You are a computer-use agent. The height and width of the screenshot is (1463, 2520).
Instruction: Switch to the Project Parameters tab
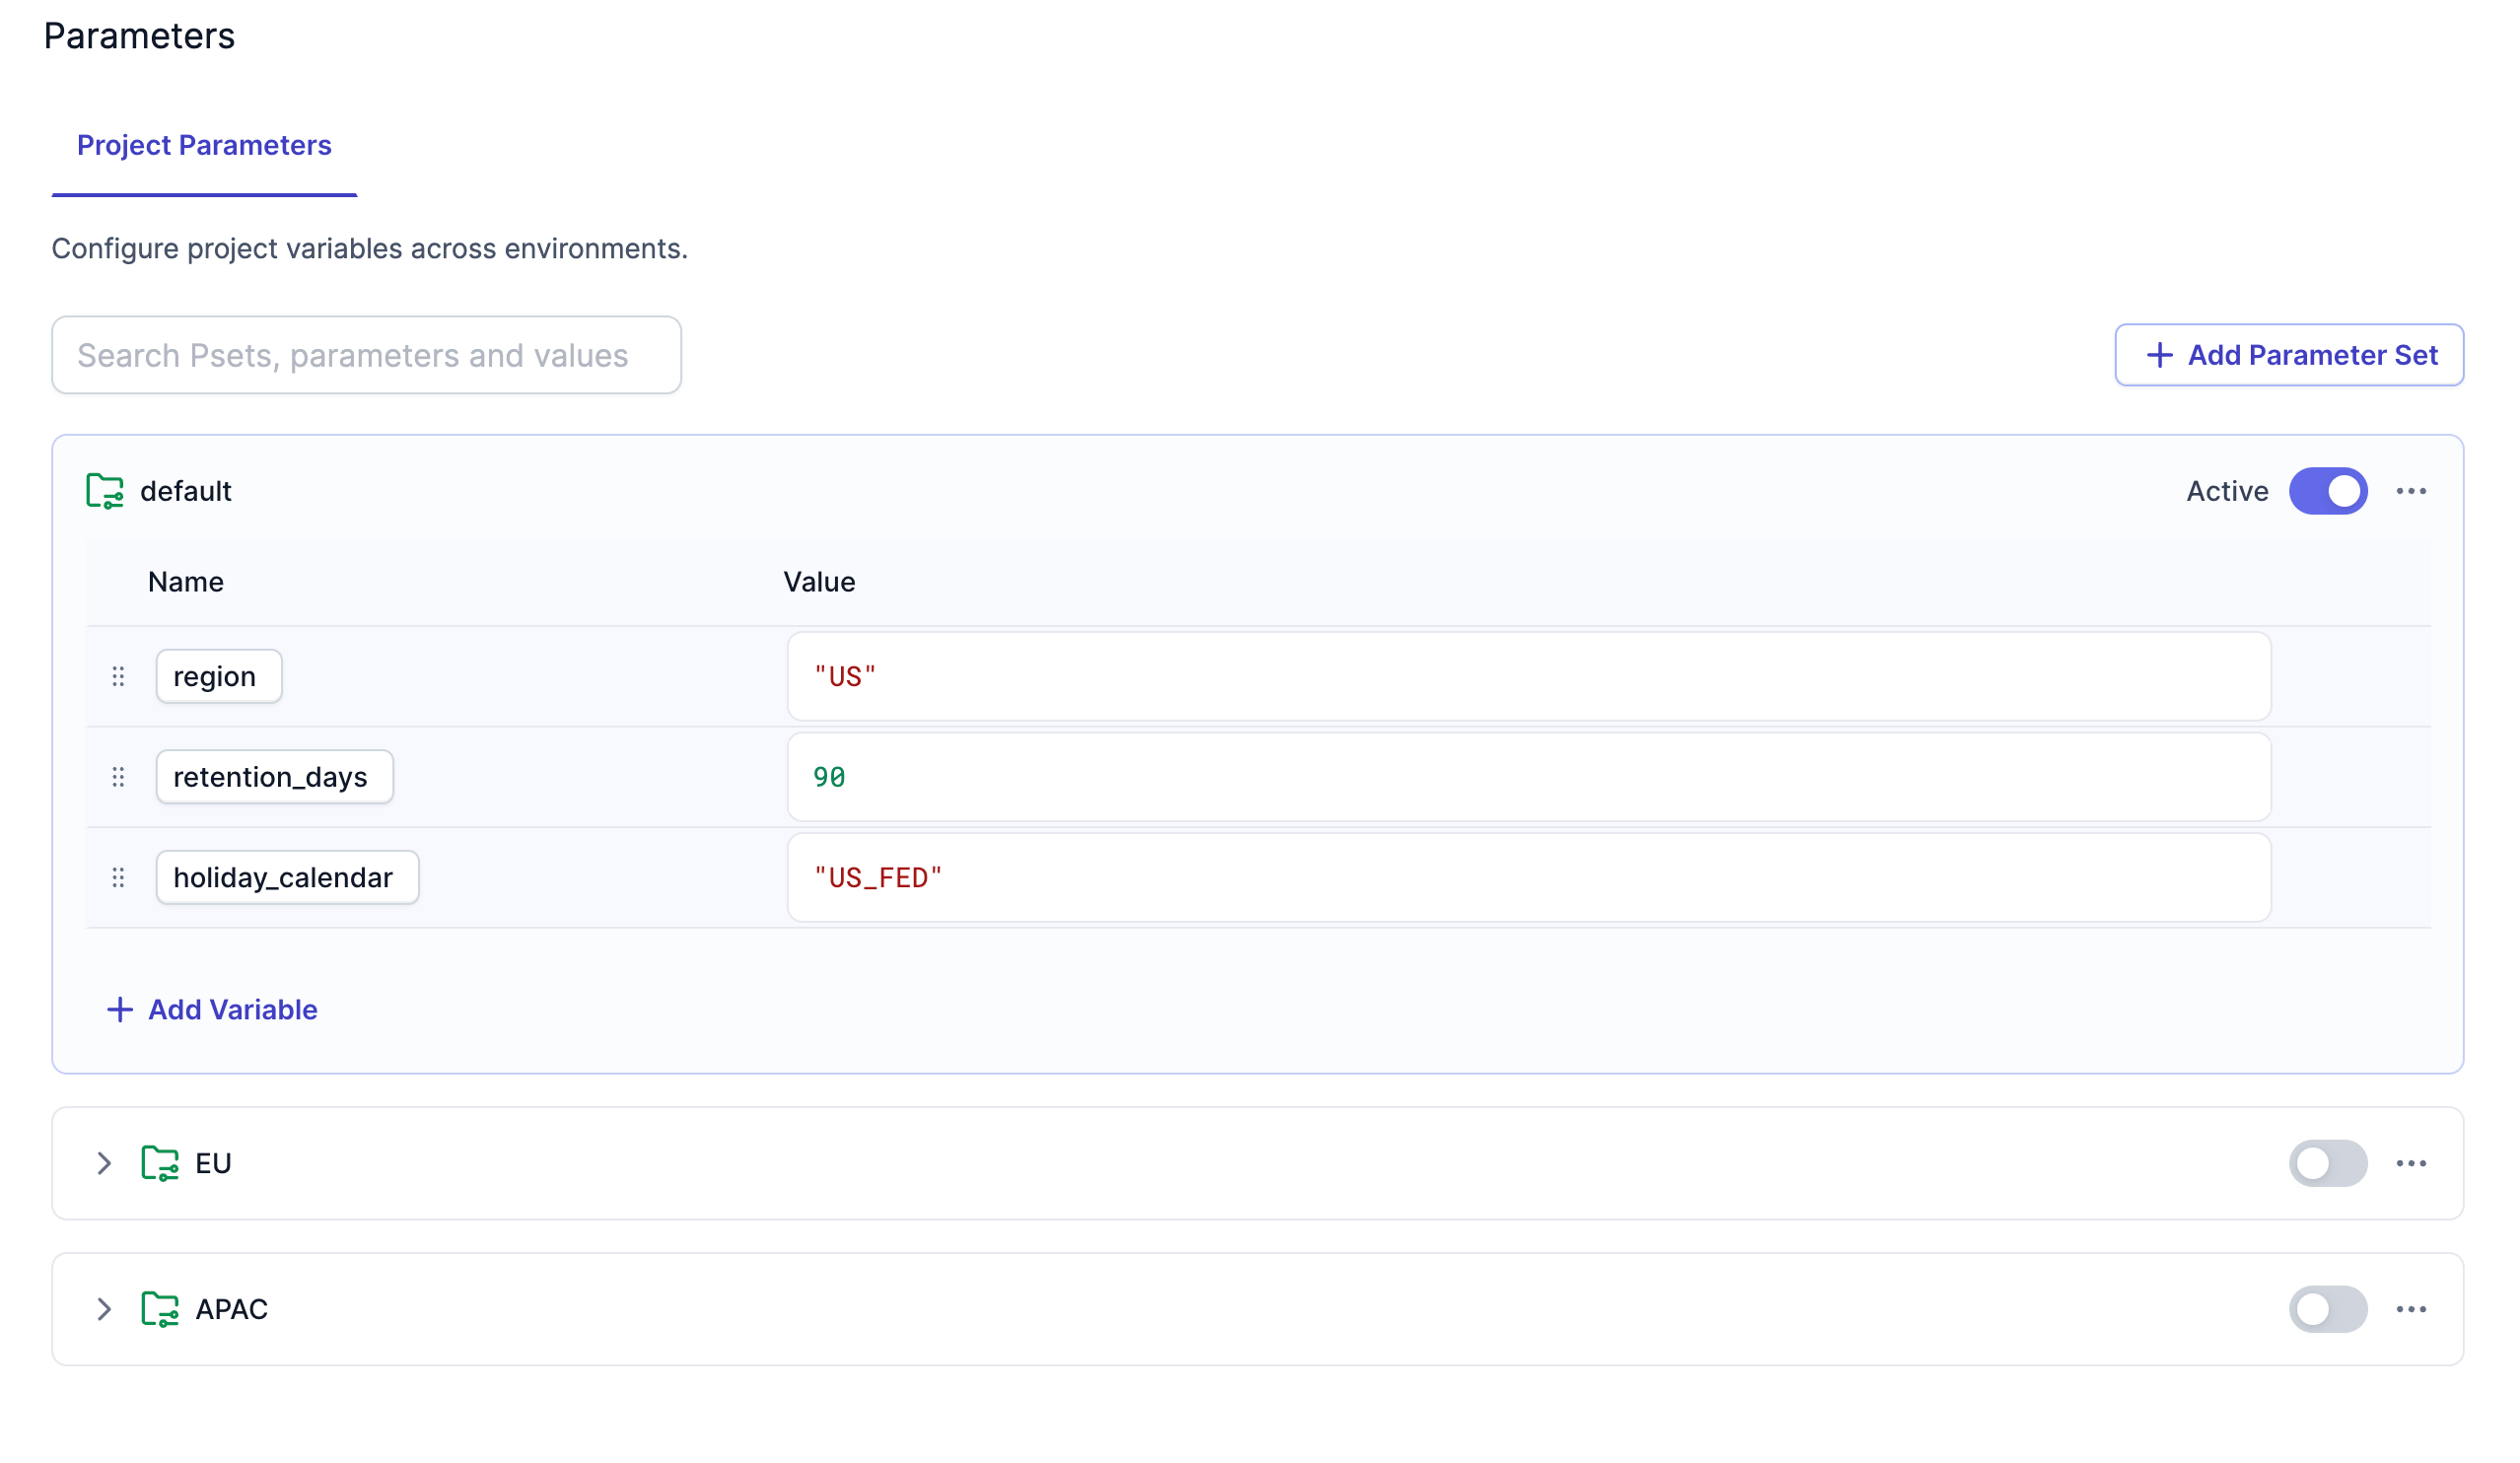pos(204,146)
